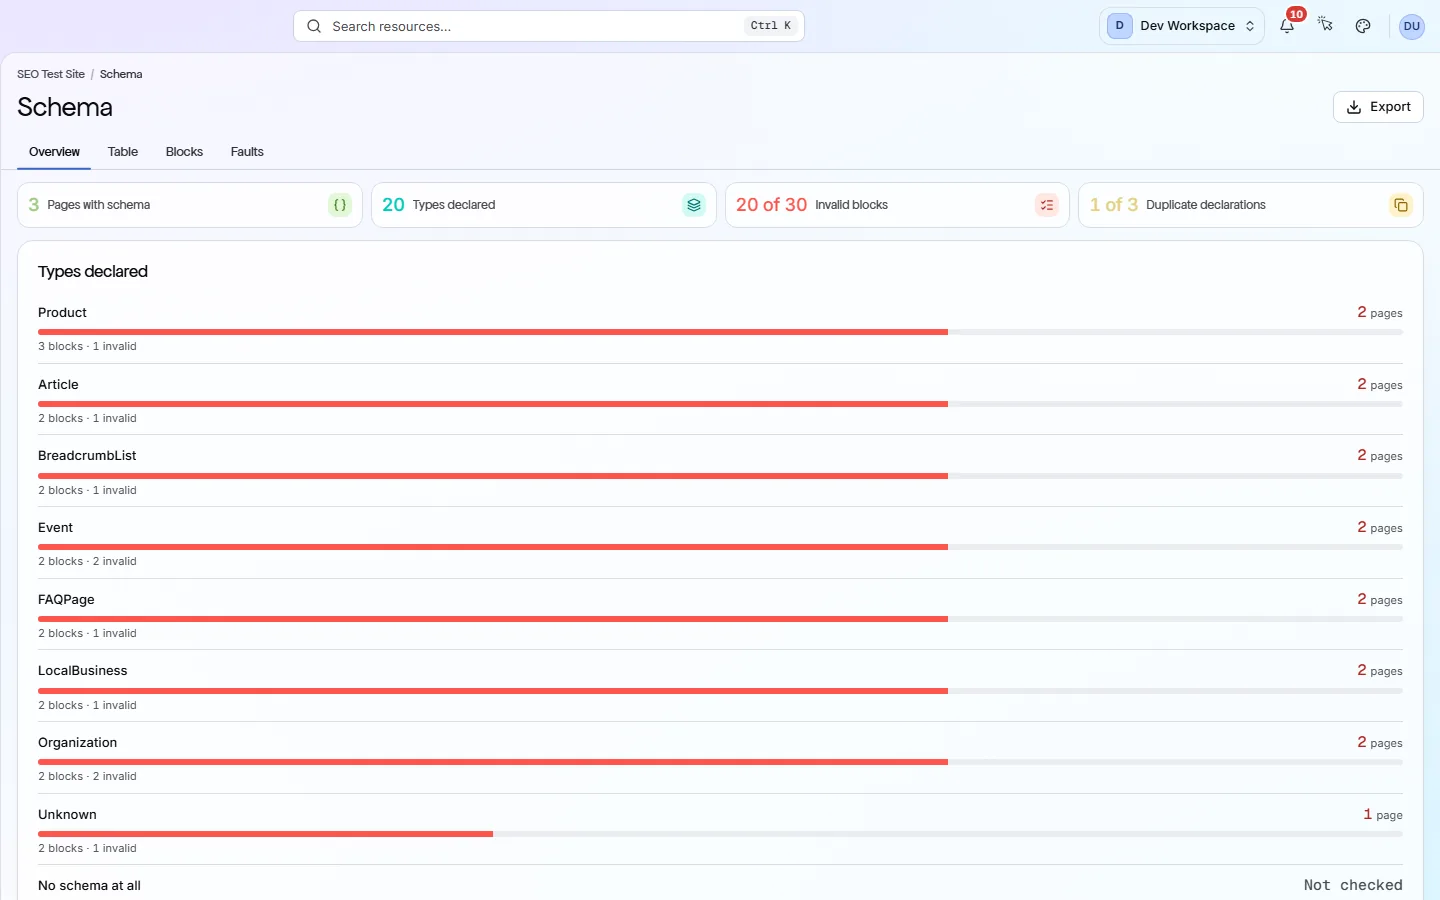The image size is (1440, 900).
Task: Click the 20 of 30 invalid blocks count
Action: click(771, 205)
